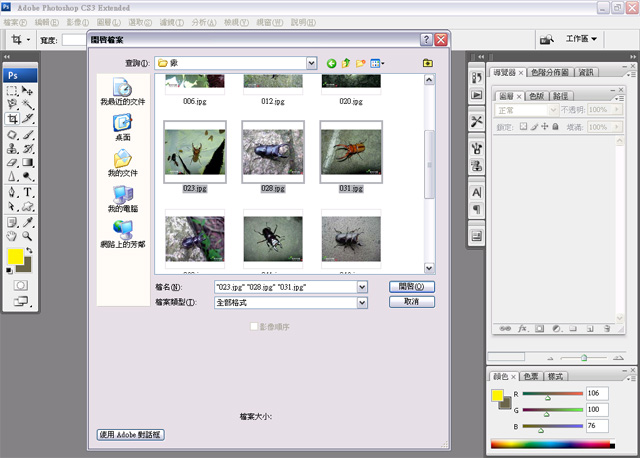Image resolution: width=640 pixels, height=458 pixels.
Task: Click the Create New Folder icon
Action: coord(361,63)
